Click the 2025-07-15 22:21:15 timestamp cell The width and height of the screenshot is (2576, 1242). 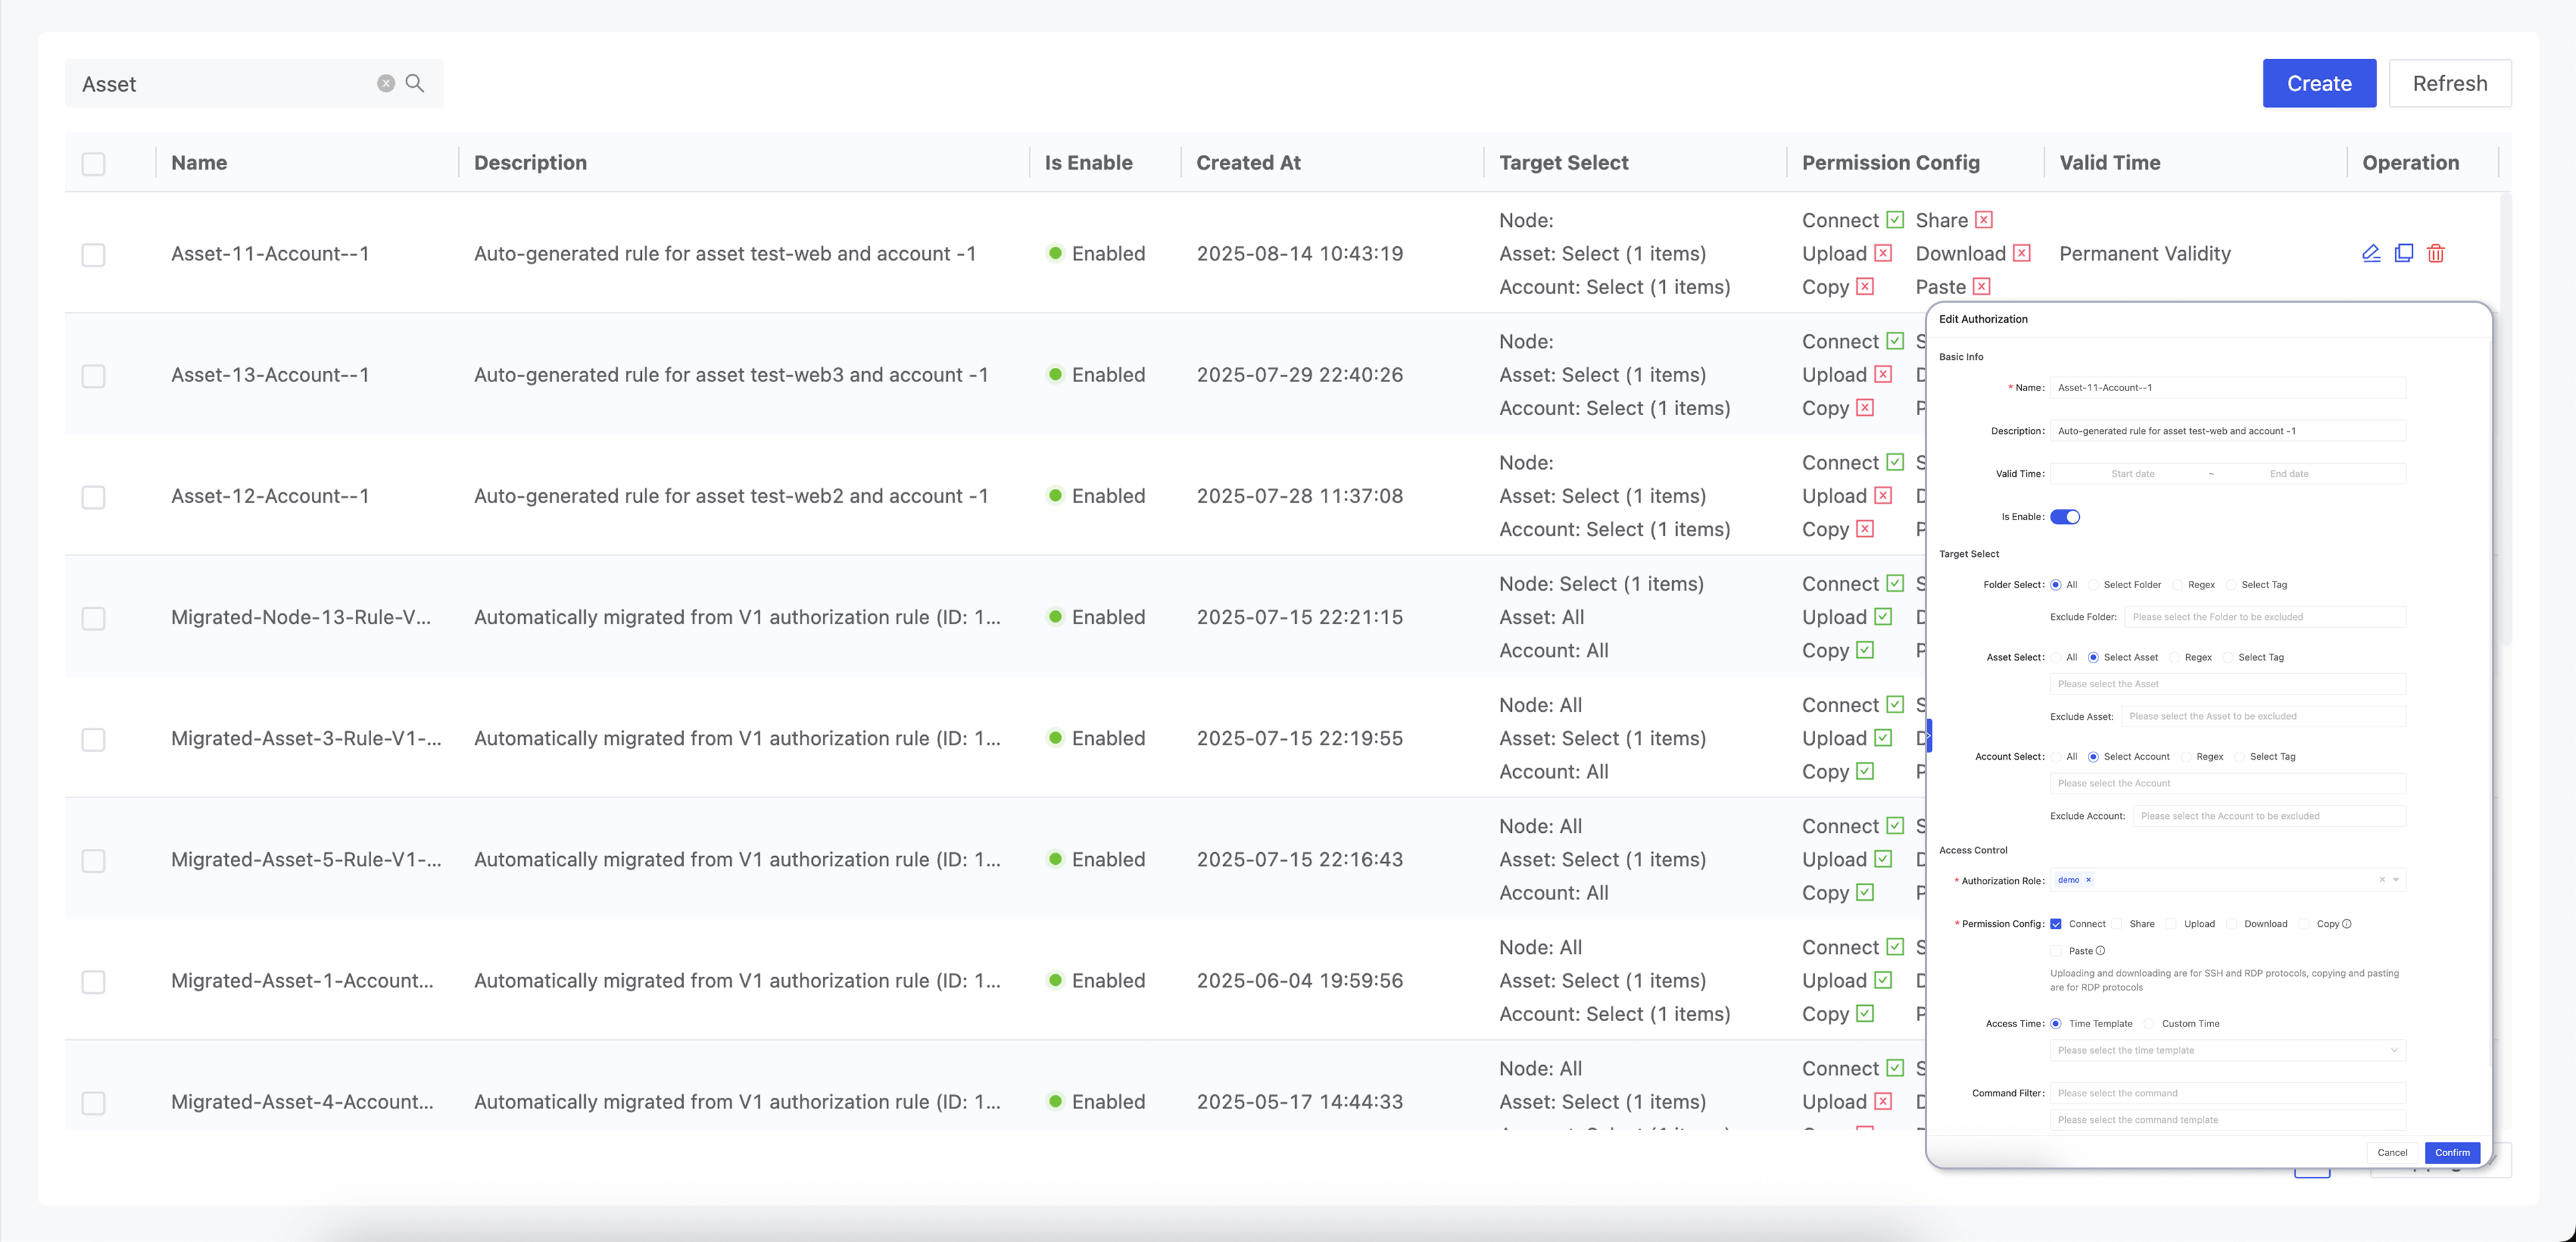click(1300, 617)
